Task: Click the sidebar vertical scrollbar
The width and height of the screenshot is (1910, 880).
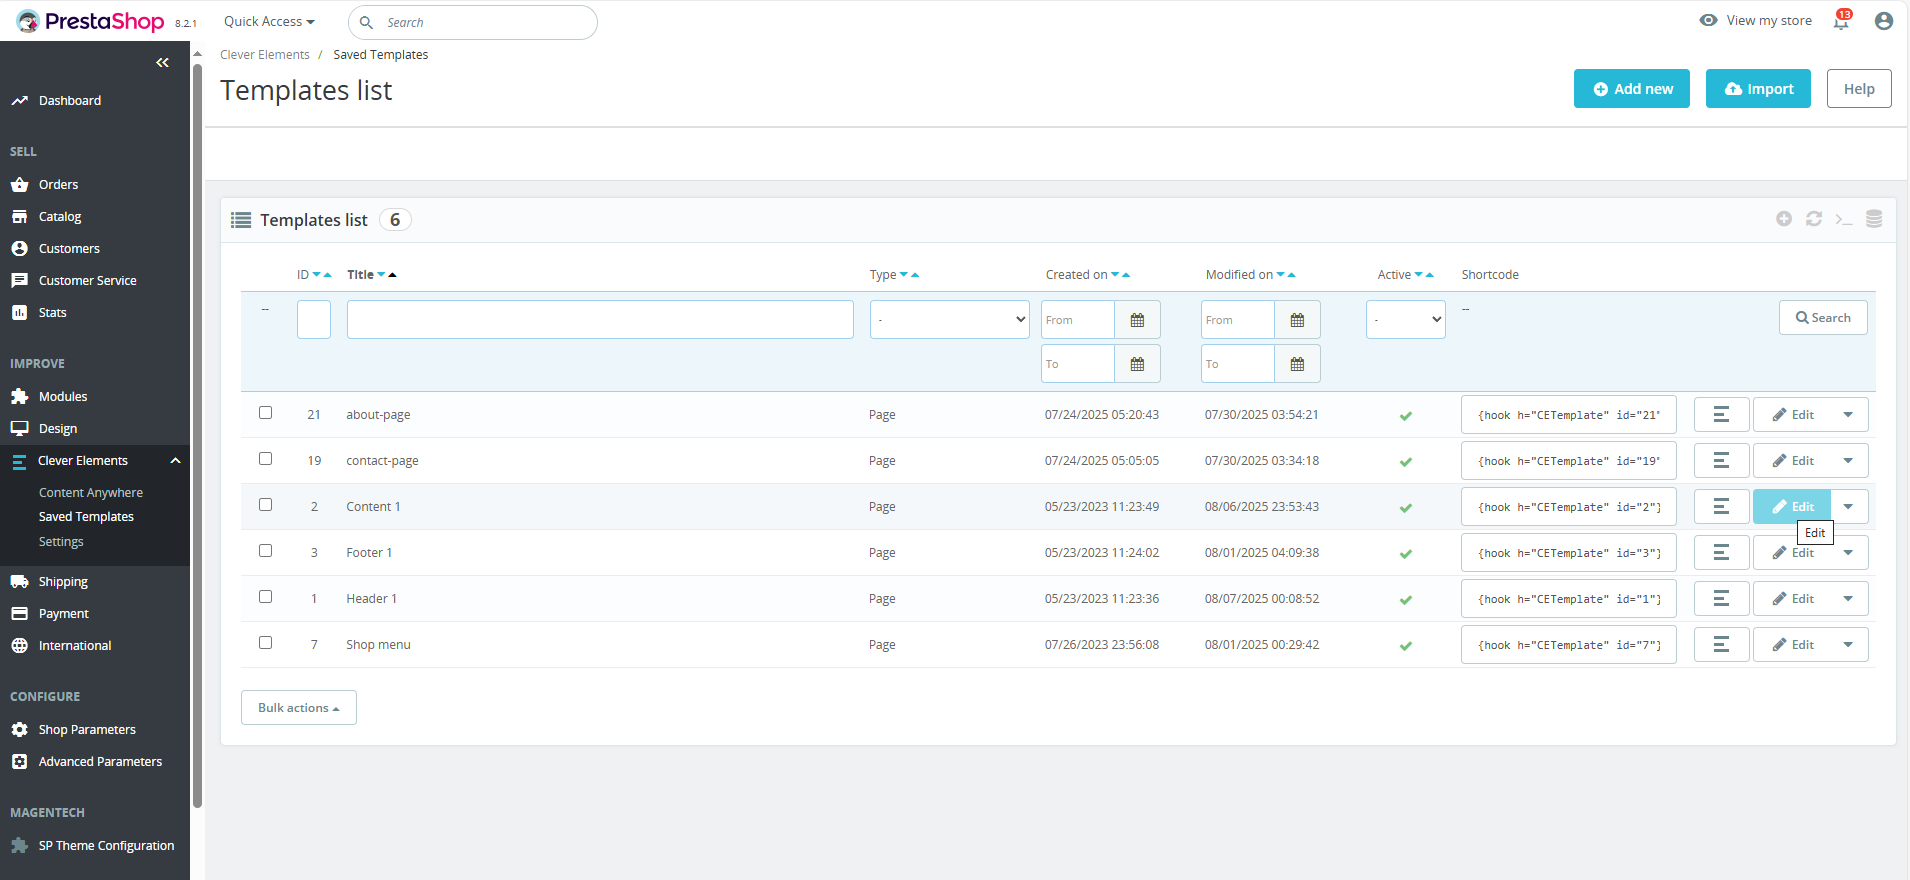Action: 198,435
